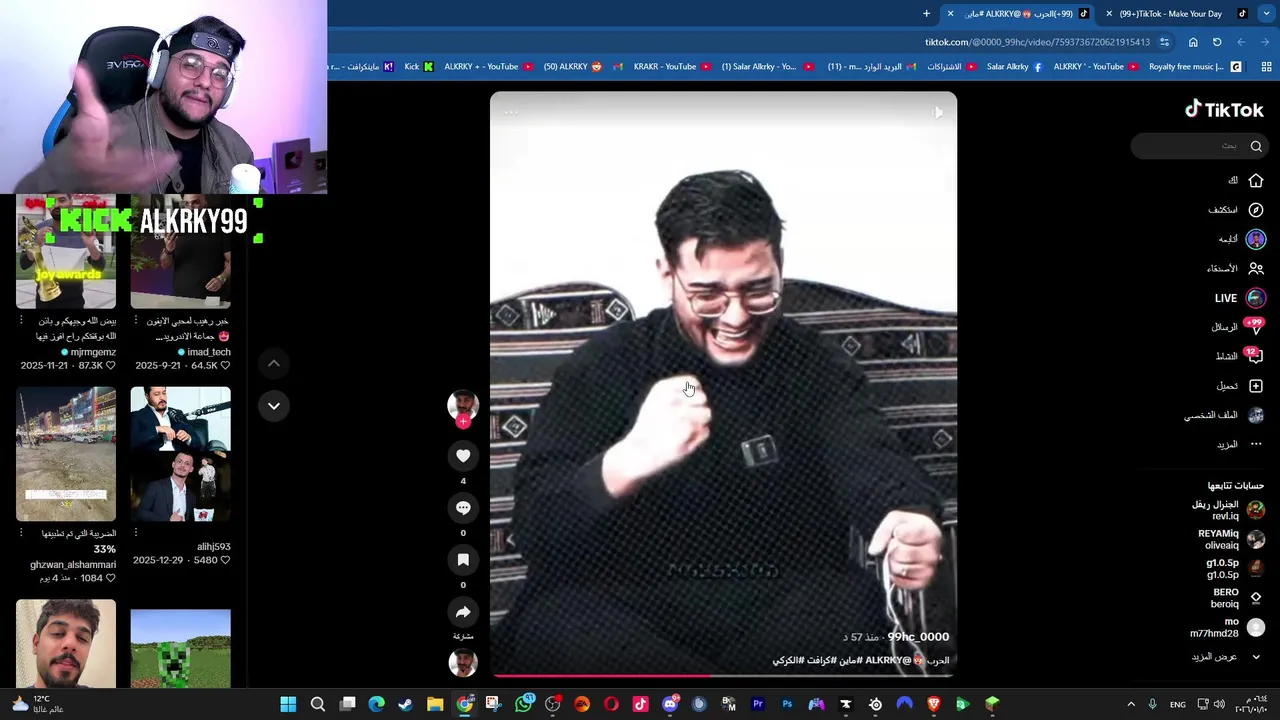Open followed account beroiq
The width and height of the screenshot is (1280, 720).
[x=1237, y=598]
